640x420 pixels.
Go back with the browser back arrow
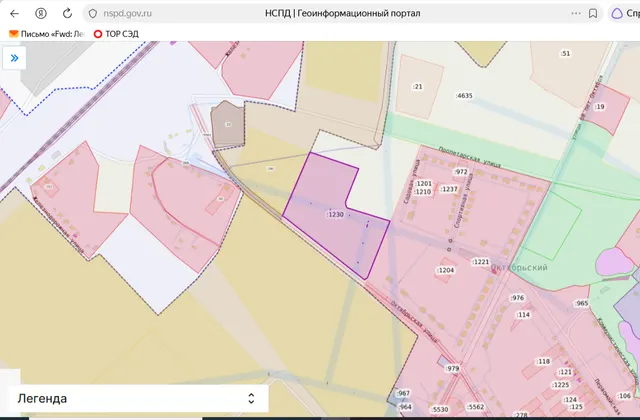[14, 13]
